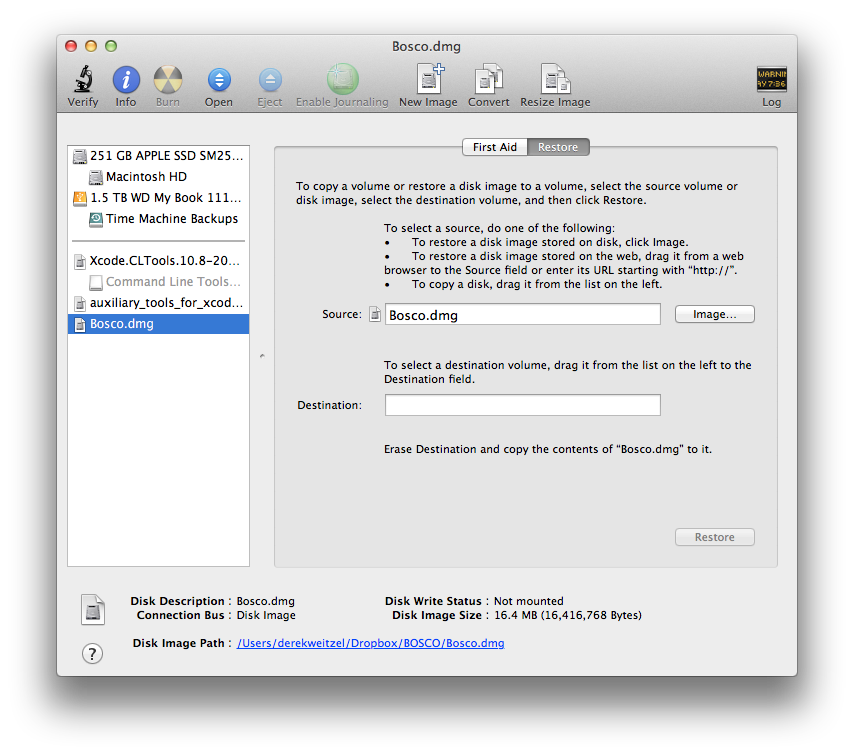Click the Enable Journaling icon
This screenshot has height=755, width=854.
point(343,80)
